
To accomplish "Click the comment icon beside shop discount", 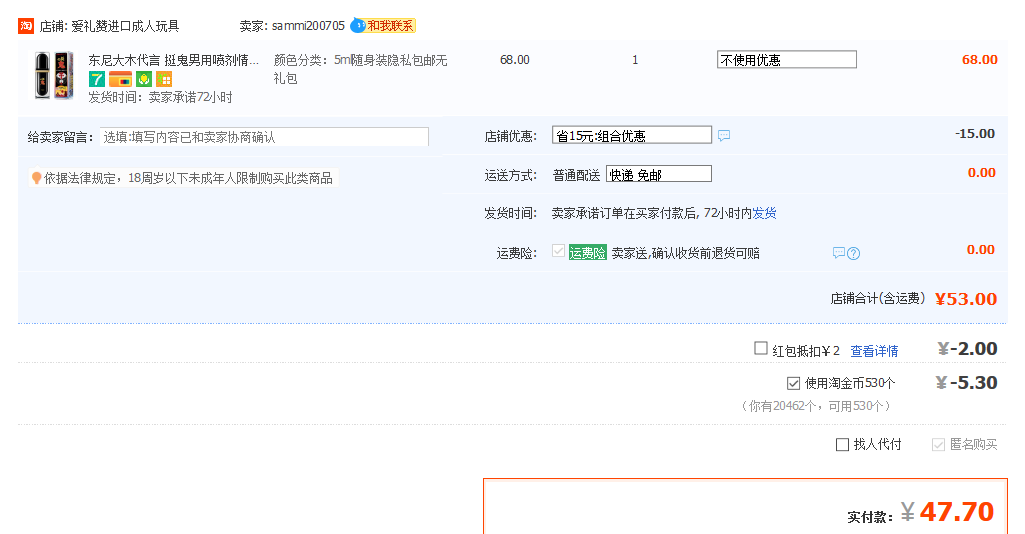I will tap(724, 136).
